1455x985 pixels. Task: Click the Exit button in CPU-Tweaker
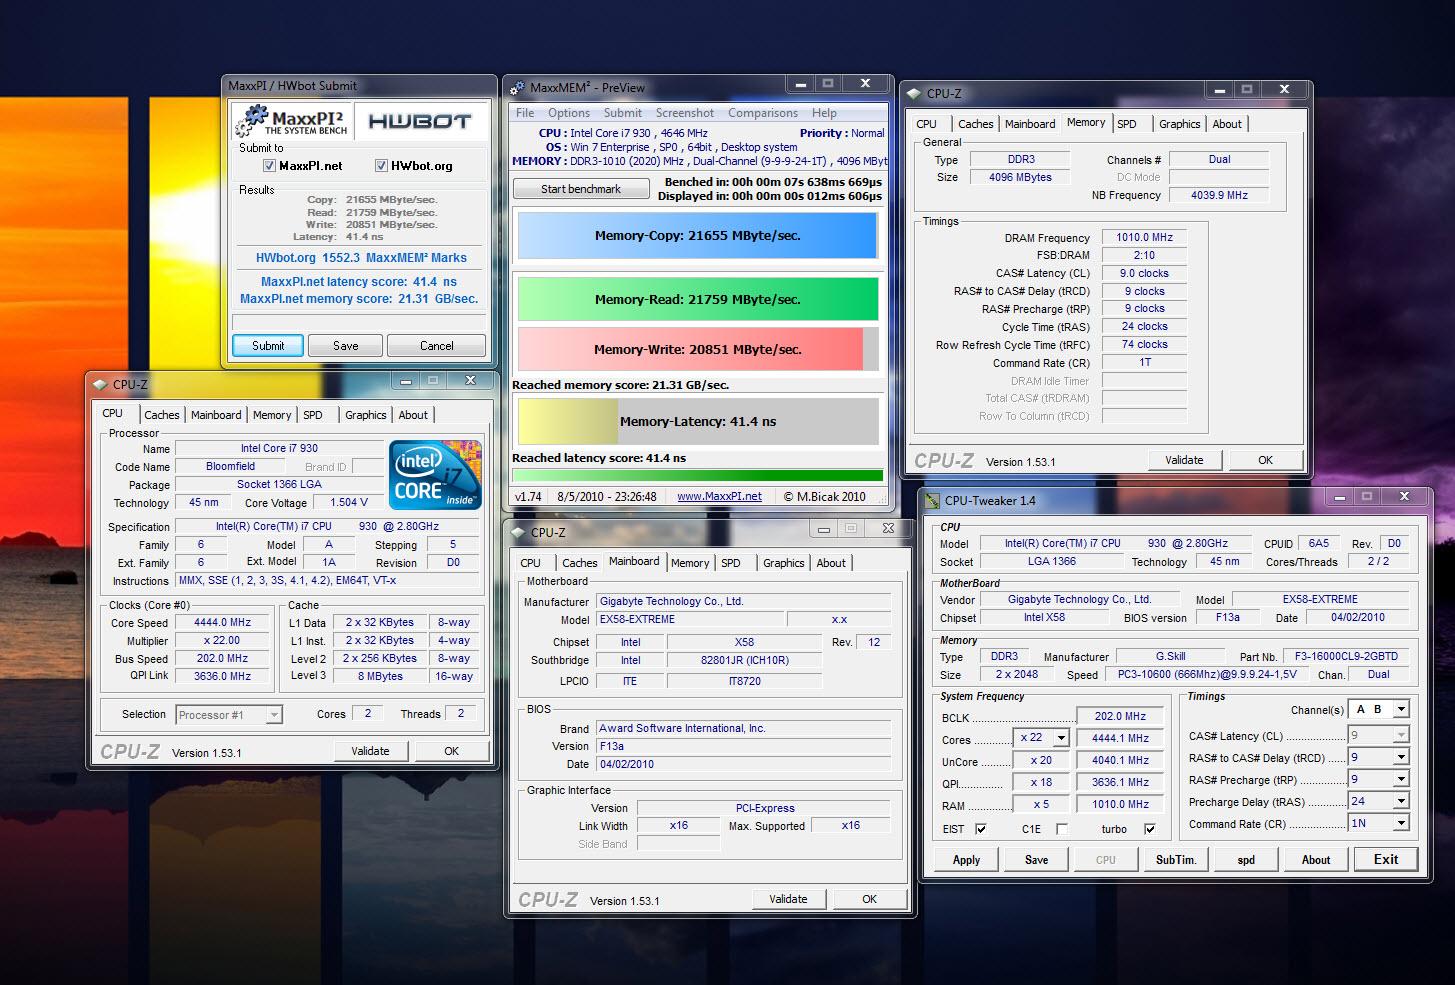tap(1386, 859)
